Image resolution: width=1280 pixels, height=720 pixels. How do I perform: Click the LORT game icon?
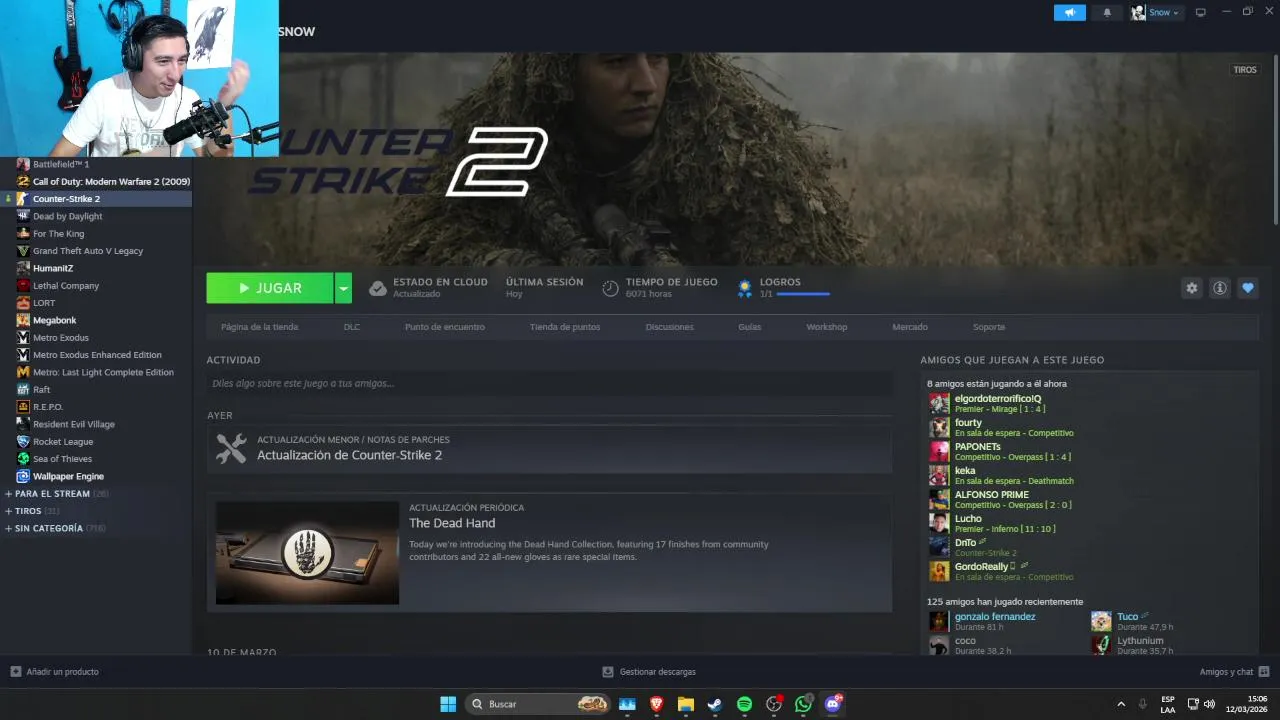tap(23, 303)
